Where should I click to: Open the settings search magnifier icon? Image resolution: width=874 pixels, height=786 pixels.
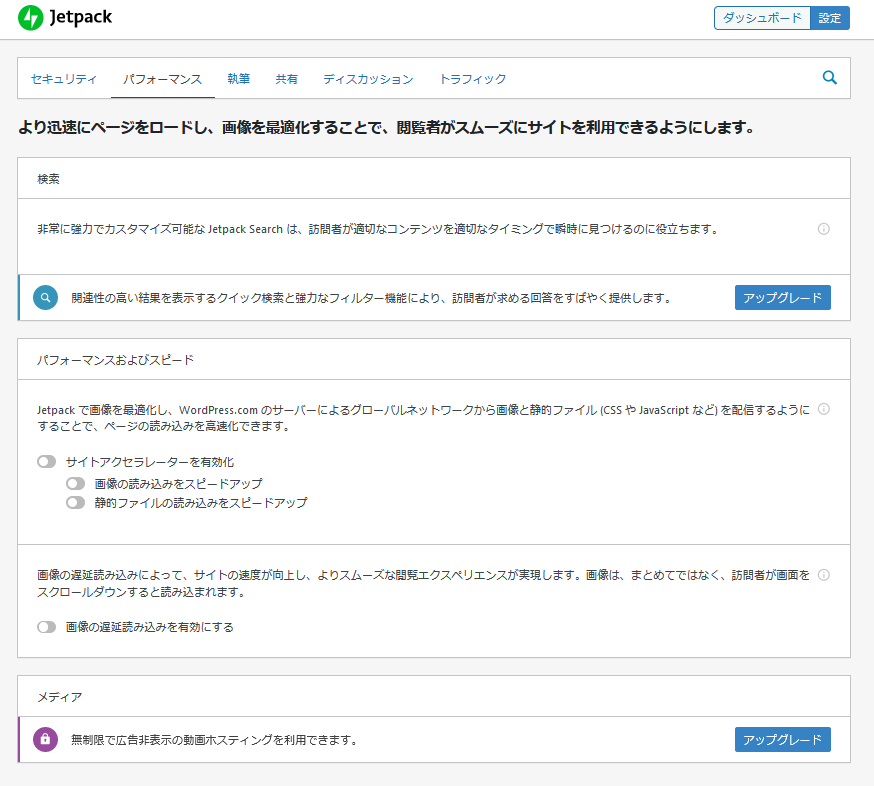tap(829, 78)
